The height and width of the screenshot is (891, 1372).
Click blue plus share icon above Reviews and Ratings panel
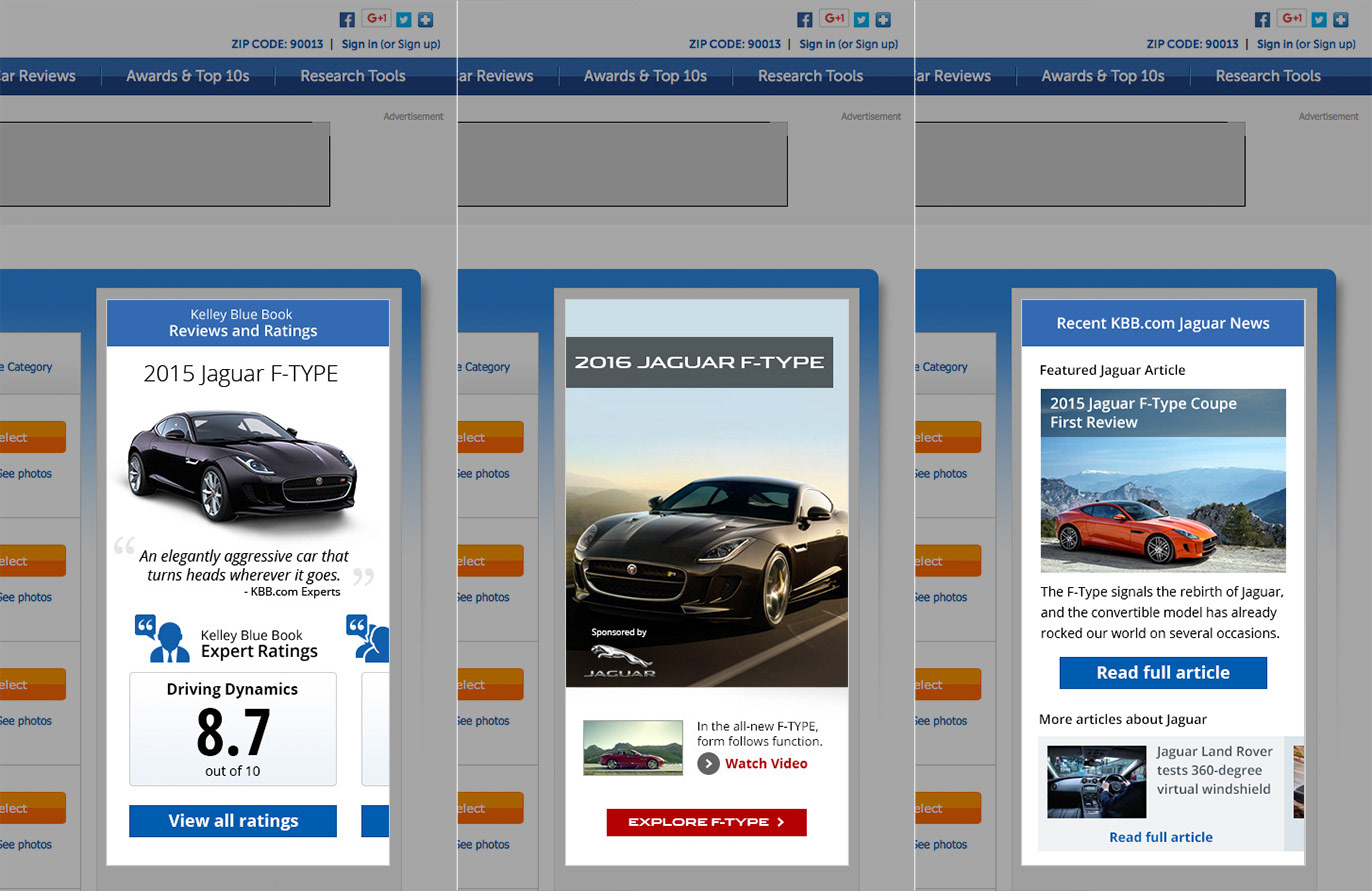425,19
